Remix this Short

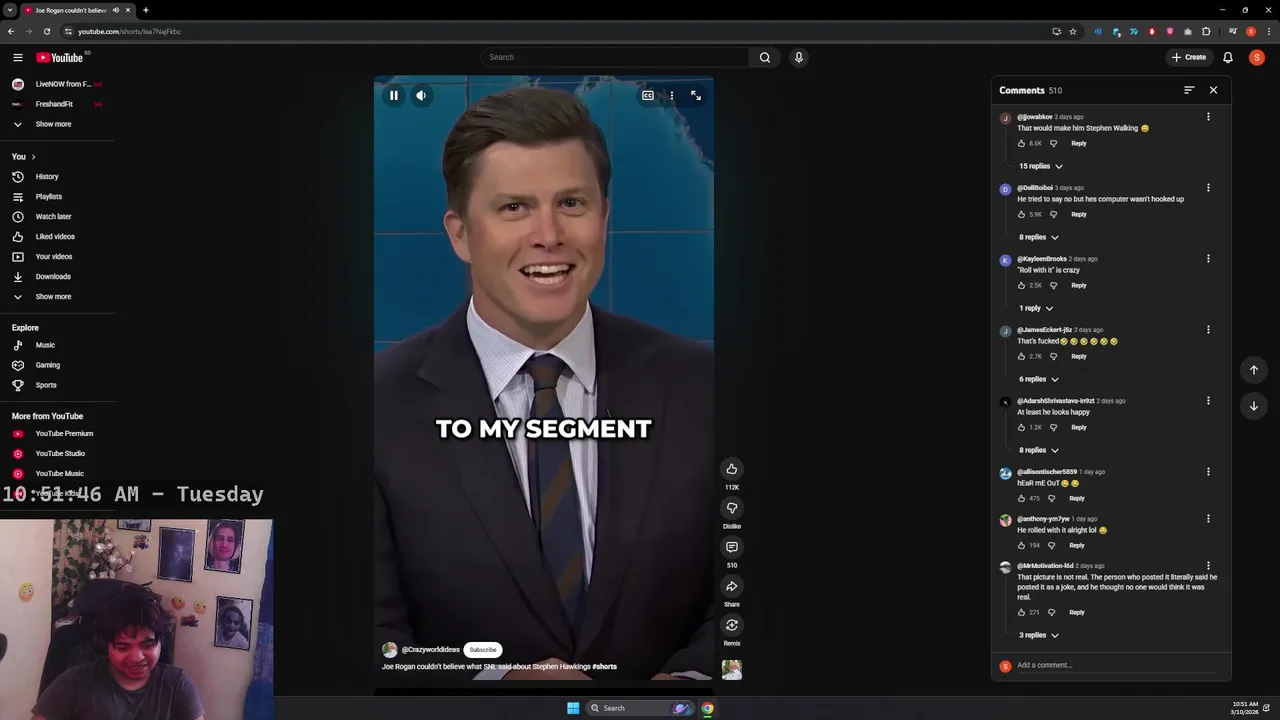click(732, 625)
